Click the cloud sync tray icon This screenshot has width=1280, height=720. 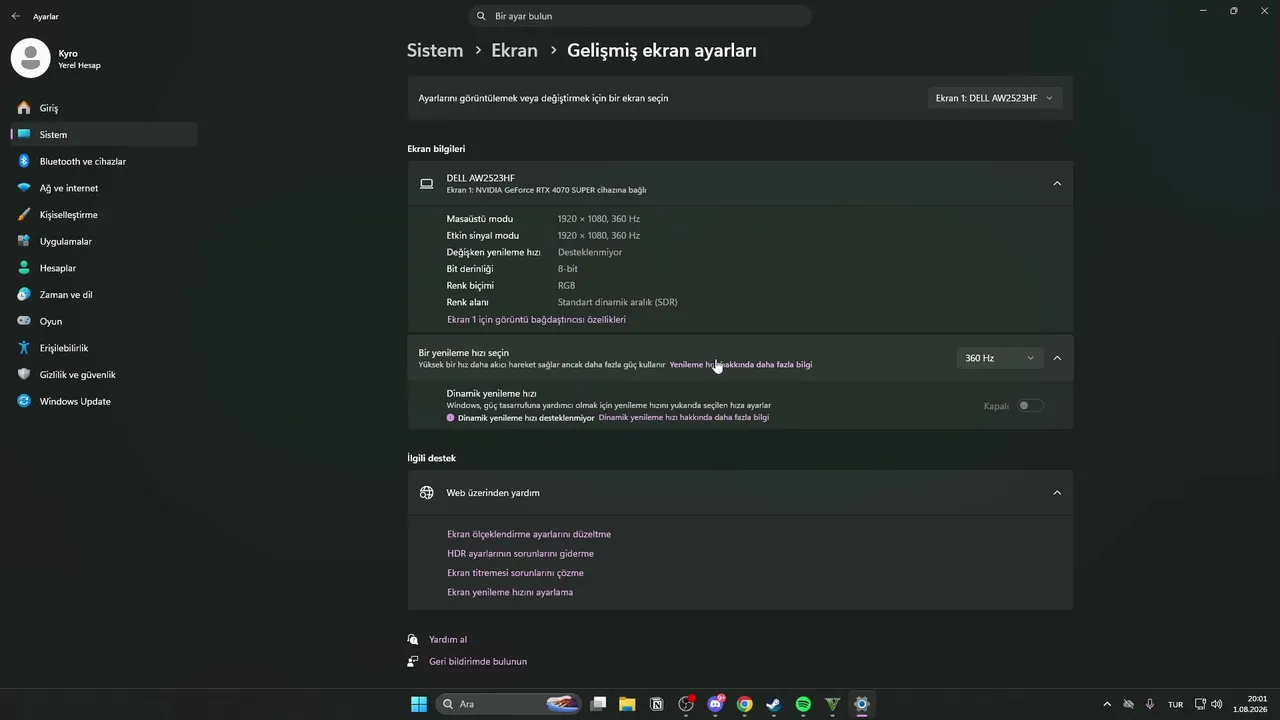click(x=1129, y=704)
